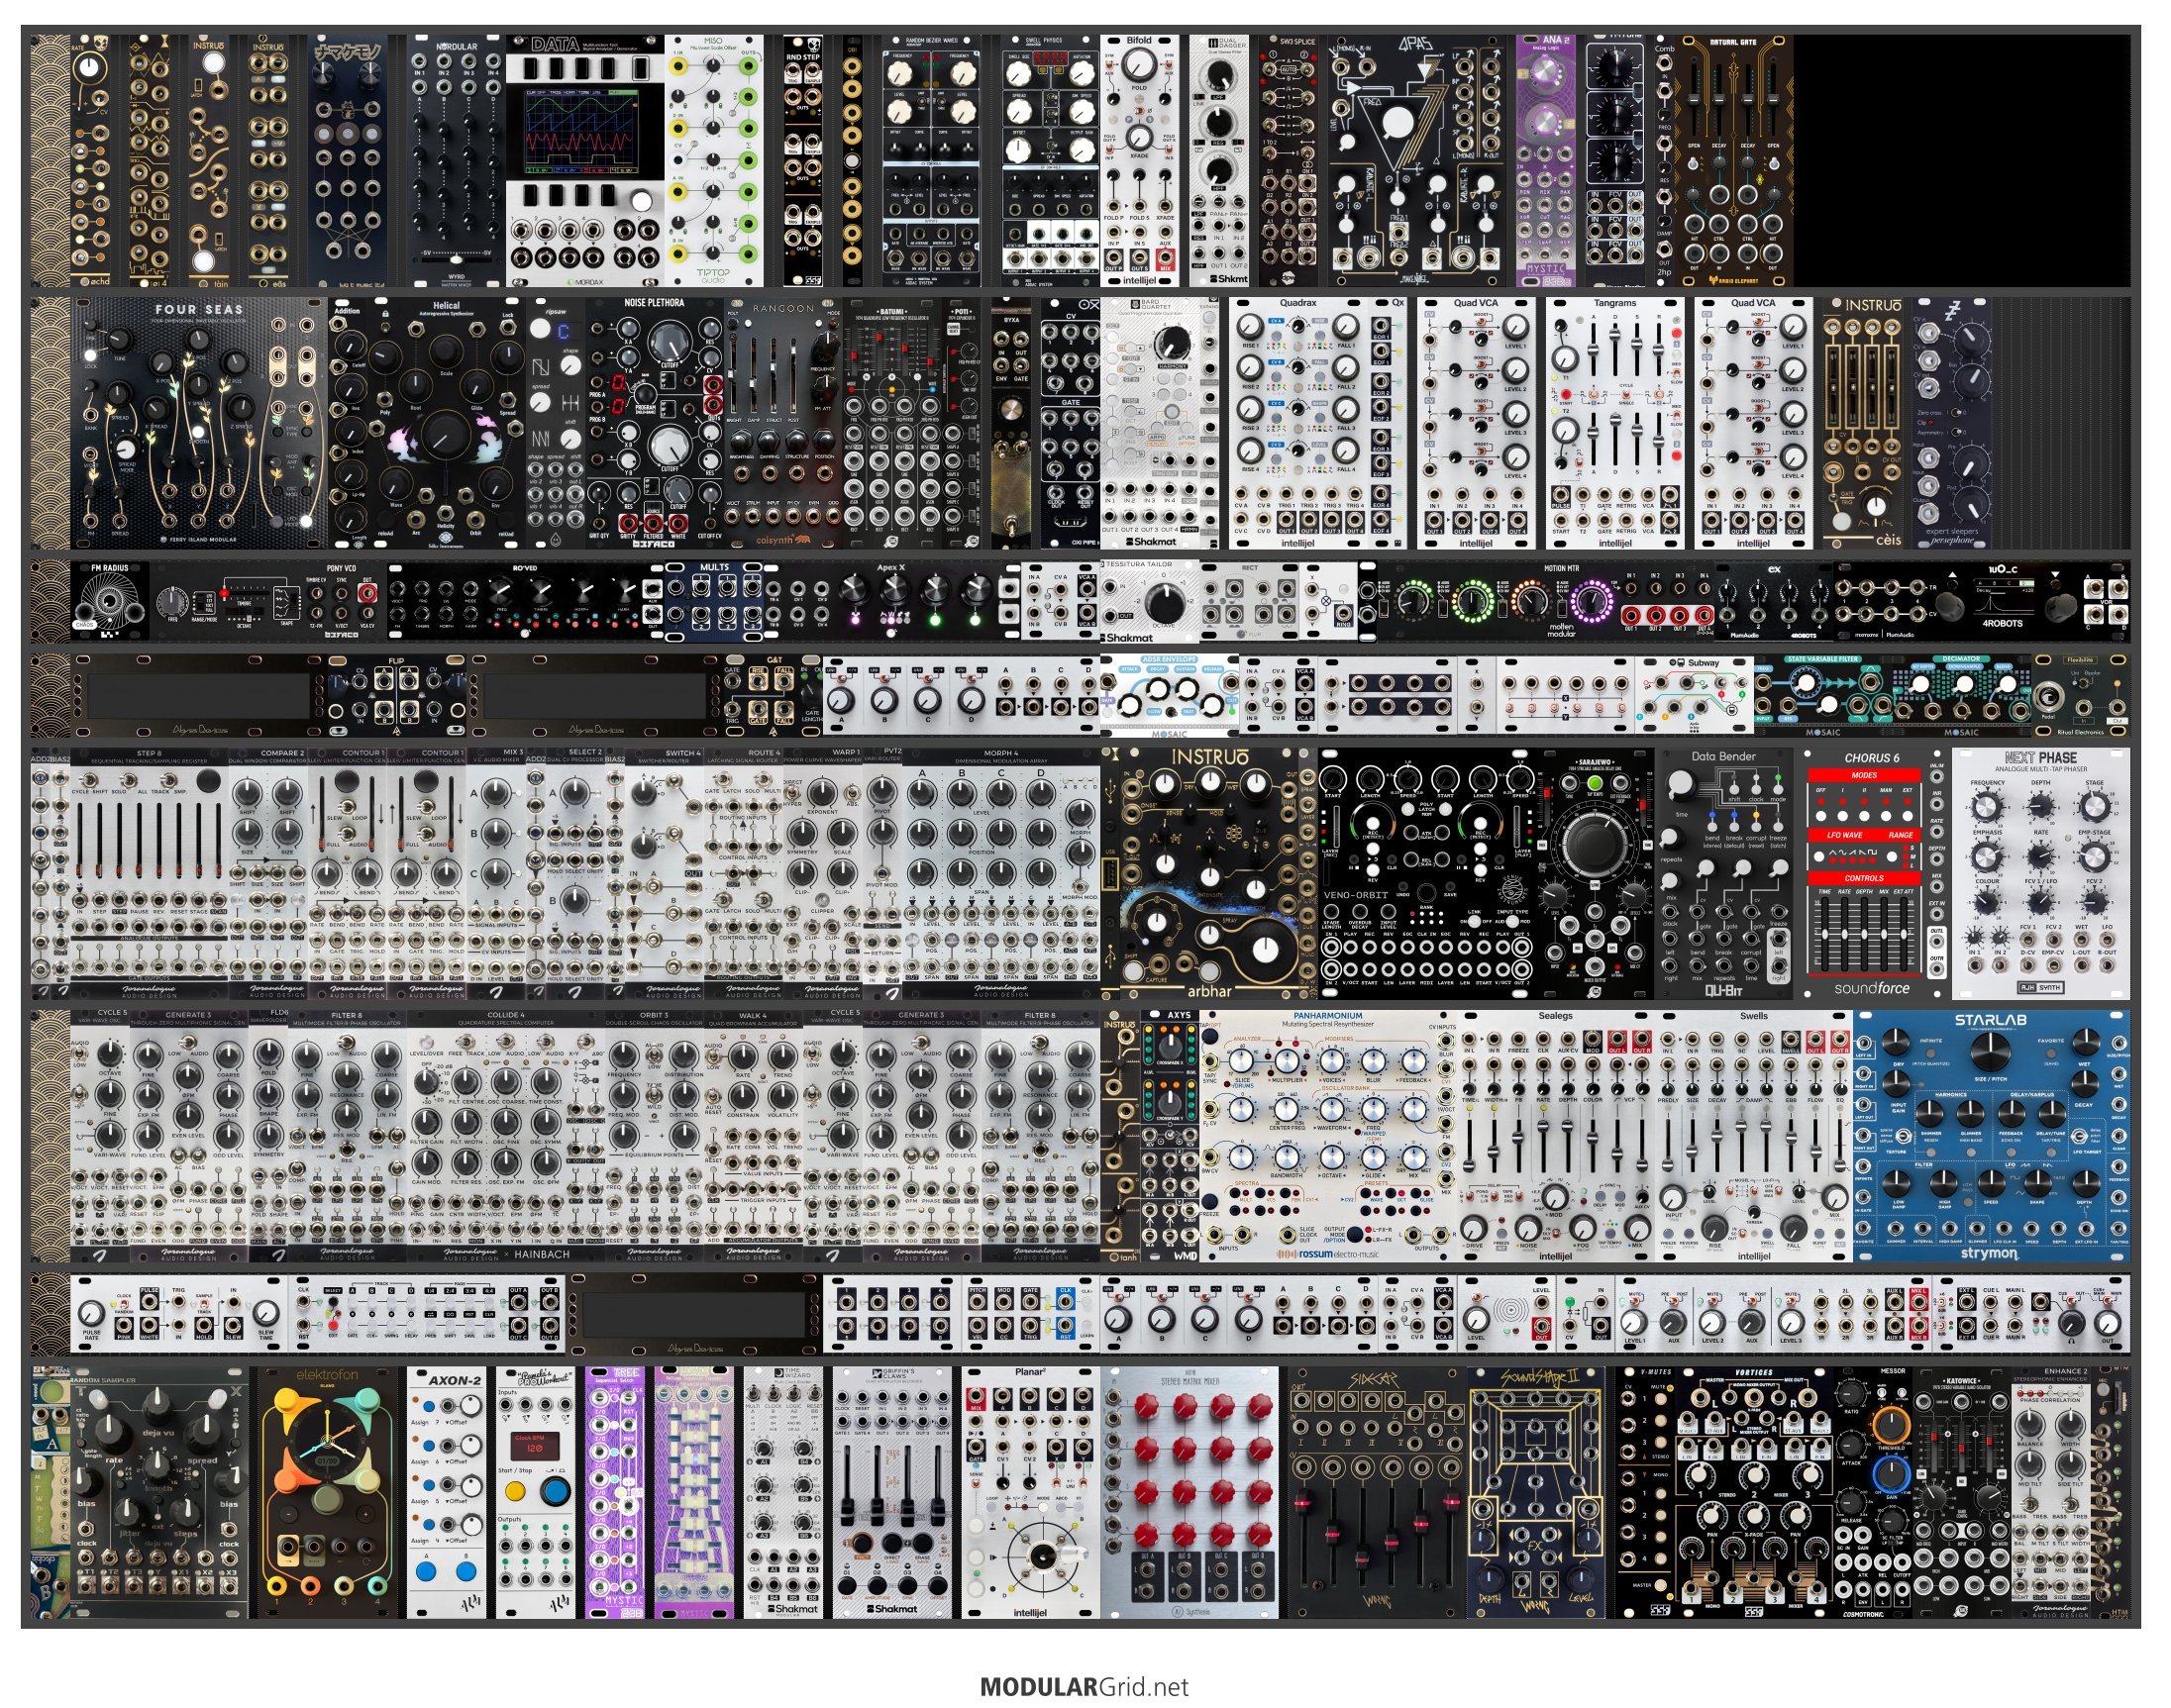Open the Intellijel Sealegs delay module
This screenshot has height=1708, width=2171.
(x=1556, y=1136)
